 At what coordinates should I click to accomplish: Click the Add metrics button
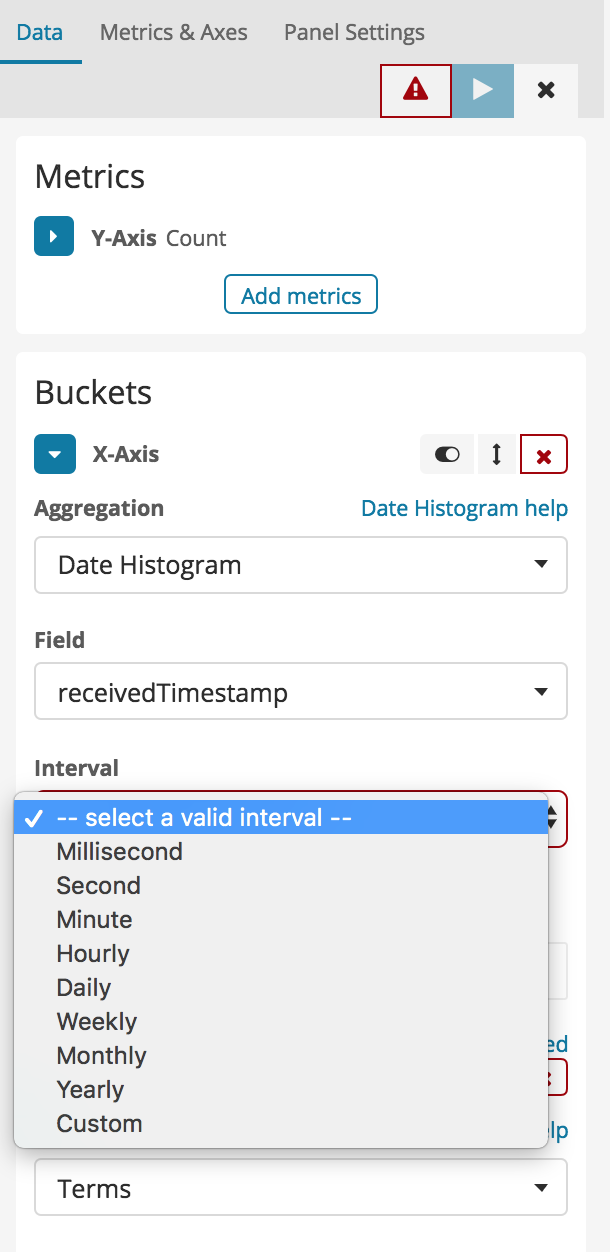[x=300, y=295]
